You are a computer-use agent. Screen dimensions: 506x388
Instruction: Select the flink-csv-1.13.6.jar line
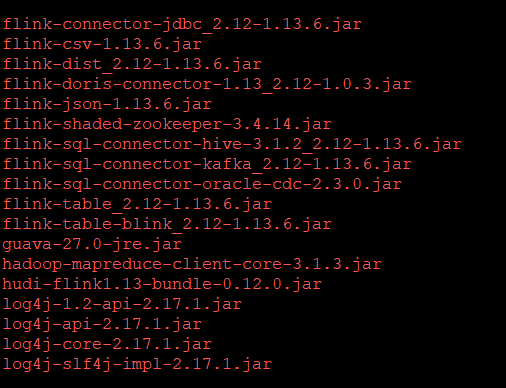tap(102, 45)
